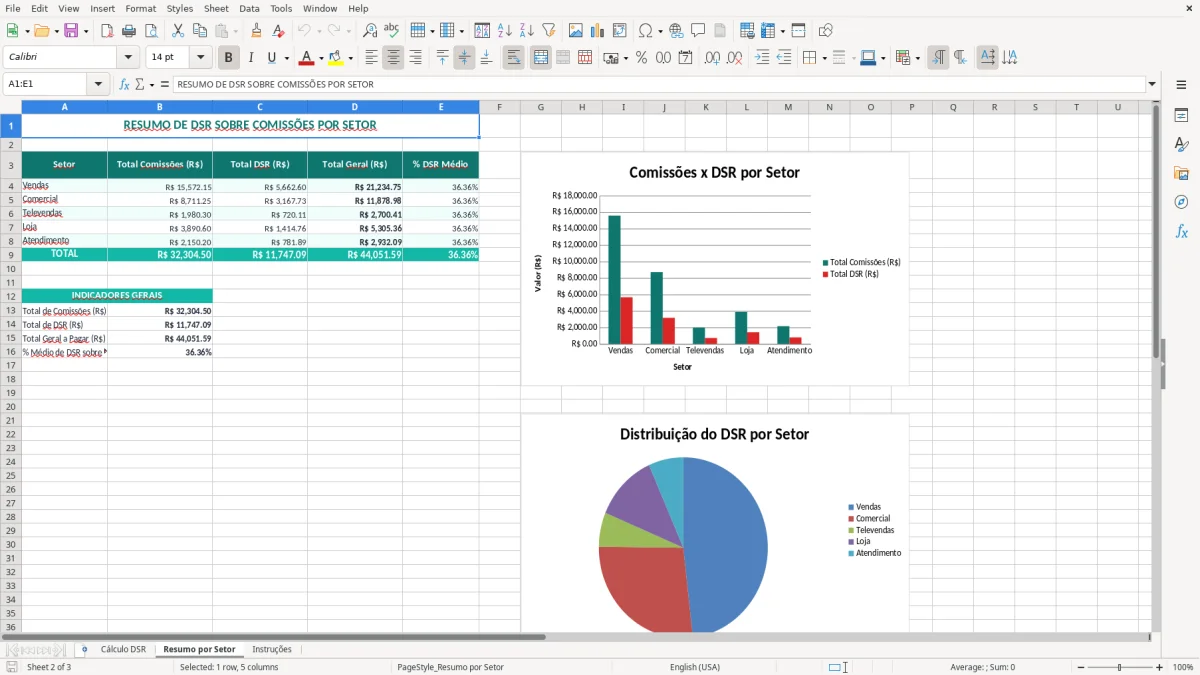Open the sidebar Navigator compass icon
This screenshot has width=1200, height=675.
1181,203
